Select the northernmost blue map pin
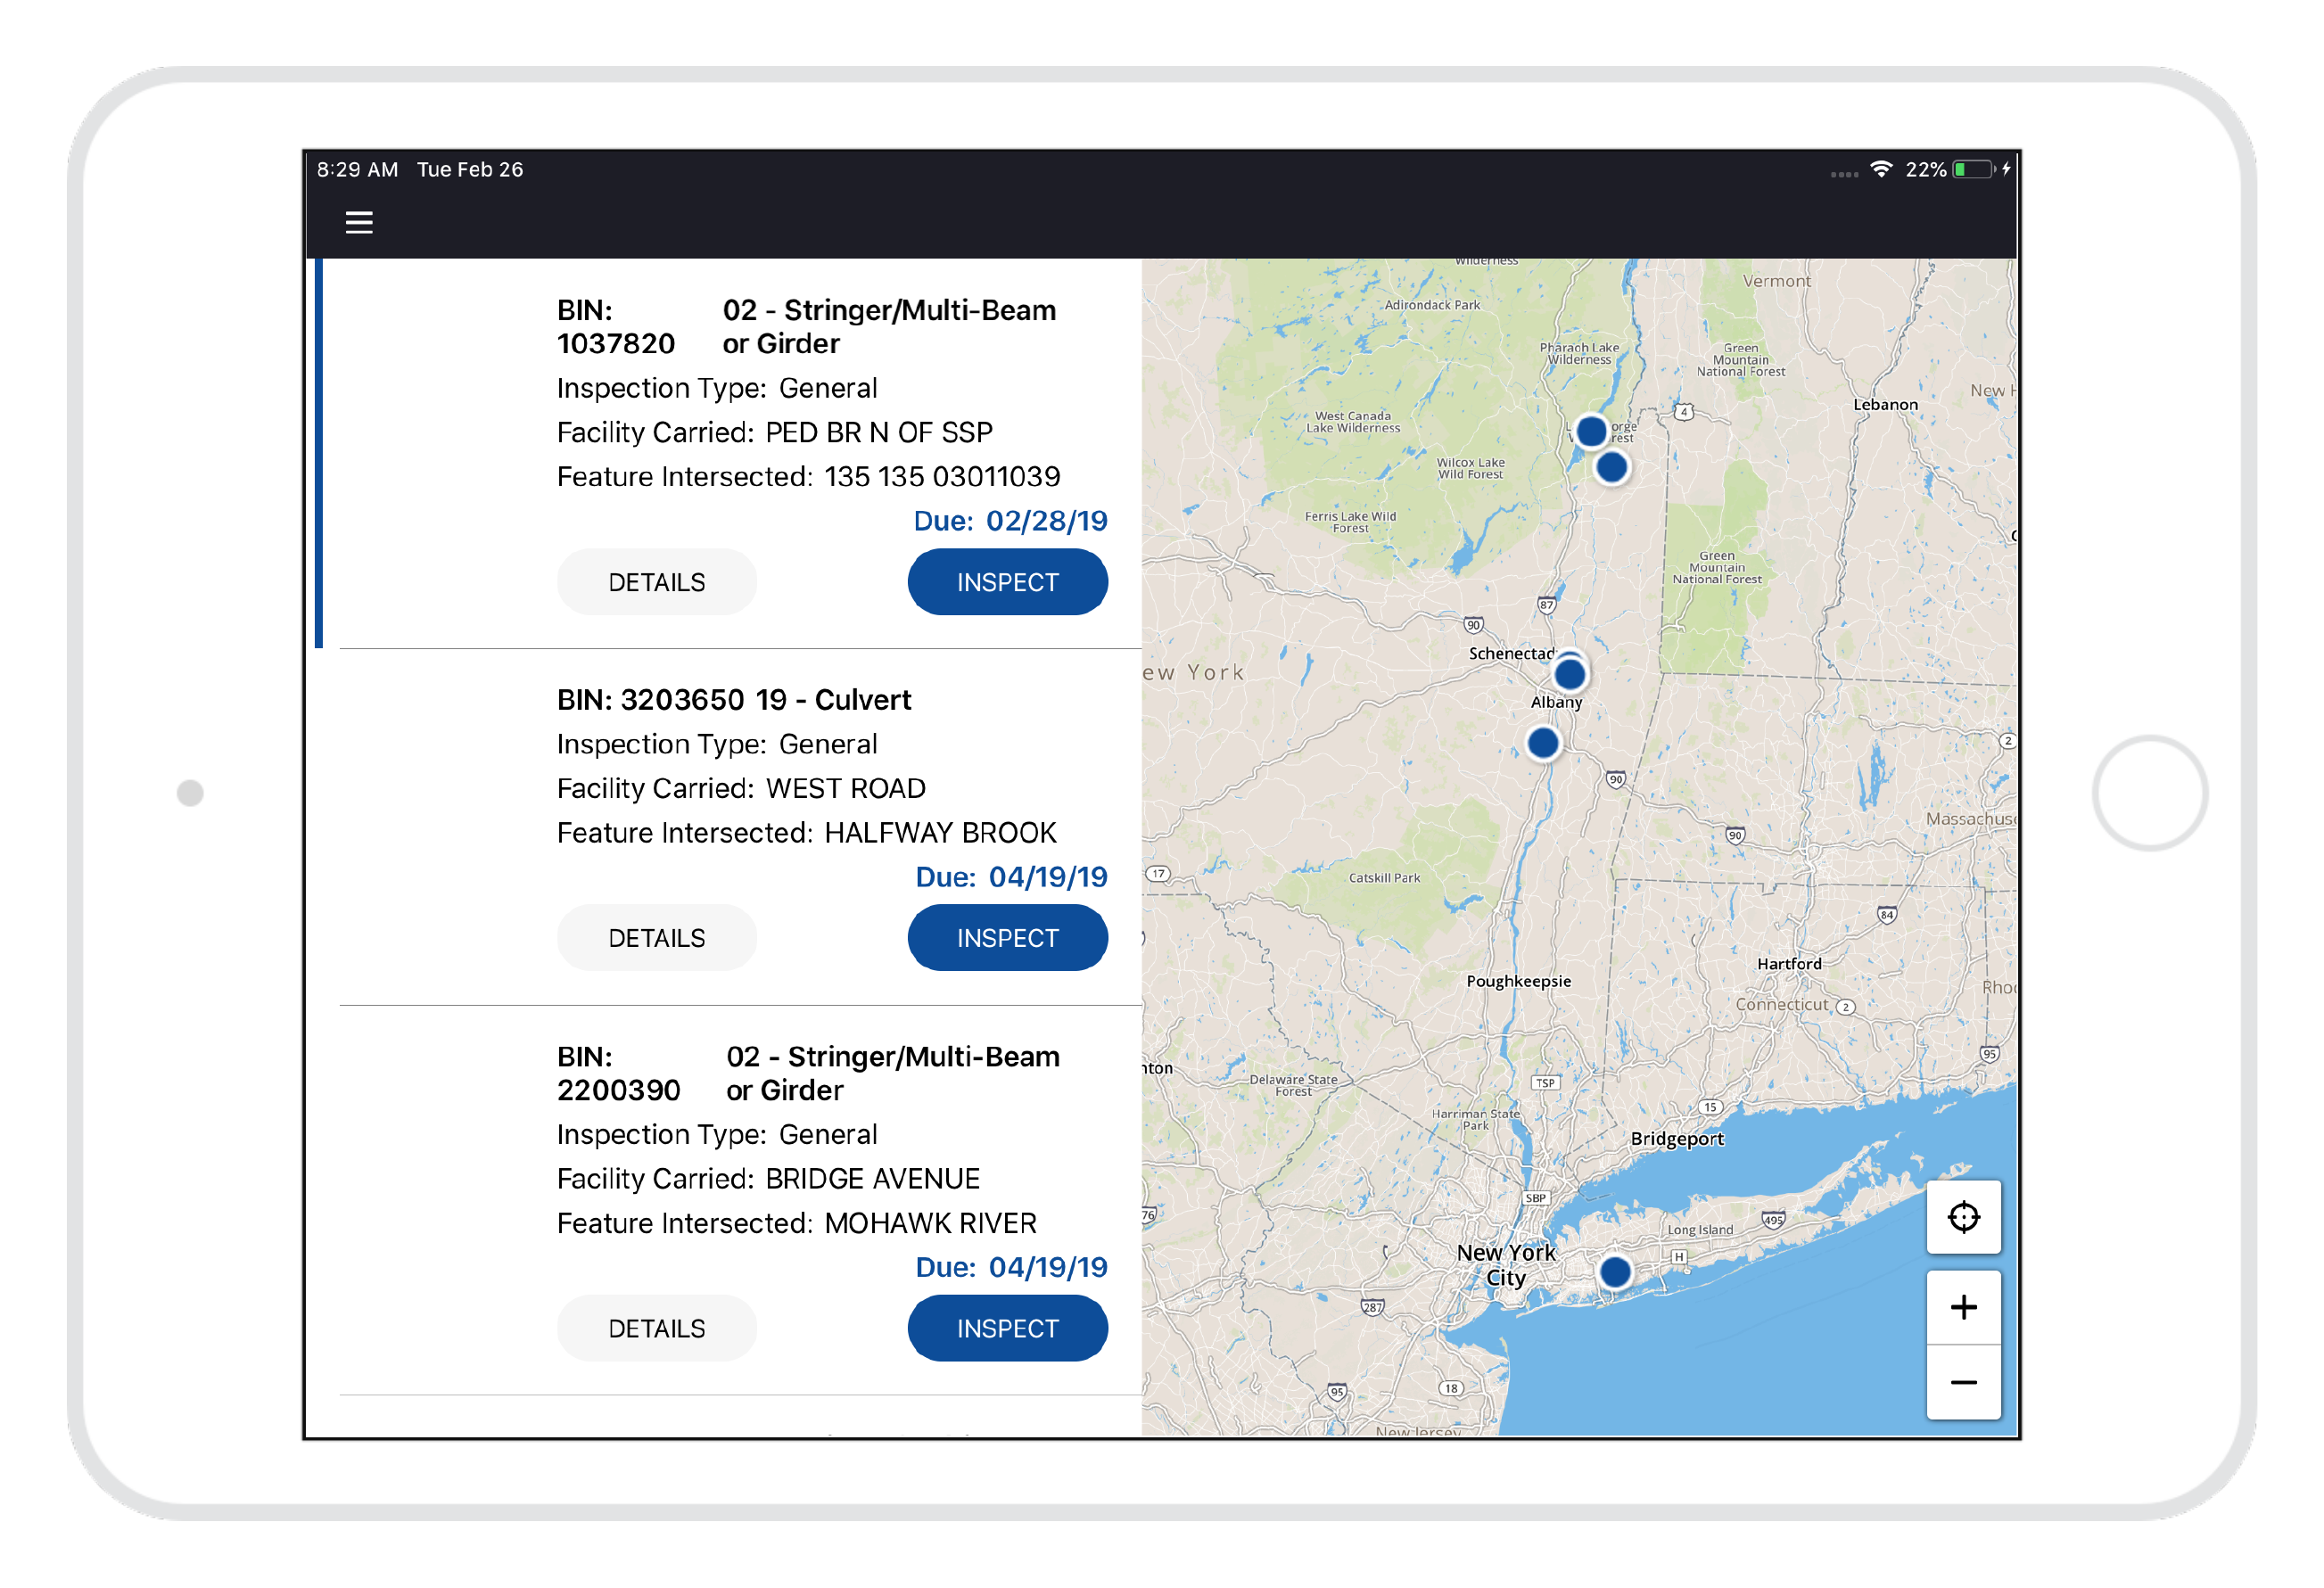The height and width of the screenshot is (1588, 2324). click(x=1590, y=431)
